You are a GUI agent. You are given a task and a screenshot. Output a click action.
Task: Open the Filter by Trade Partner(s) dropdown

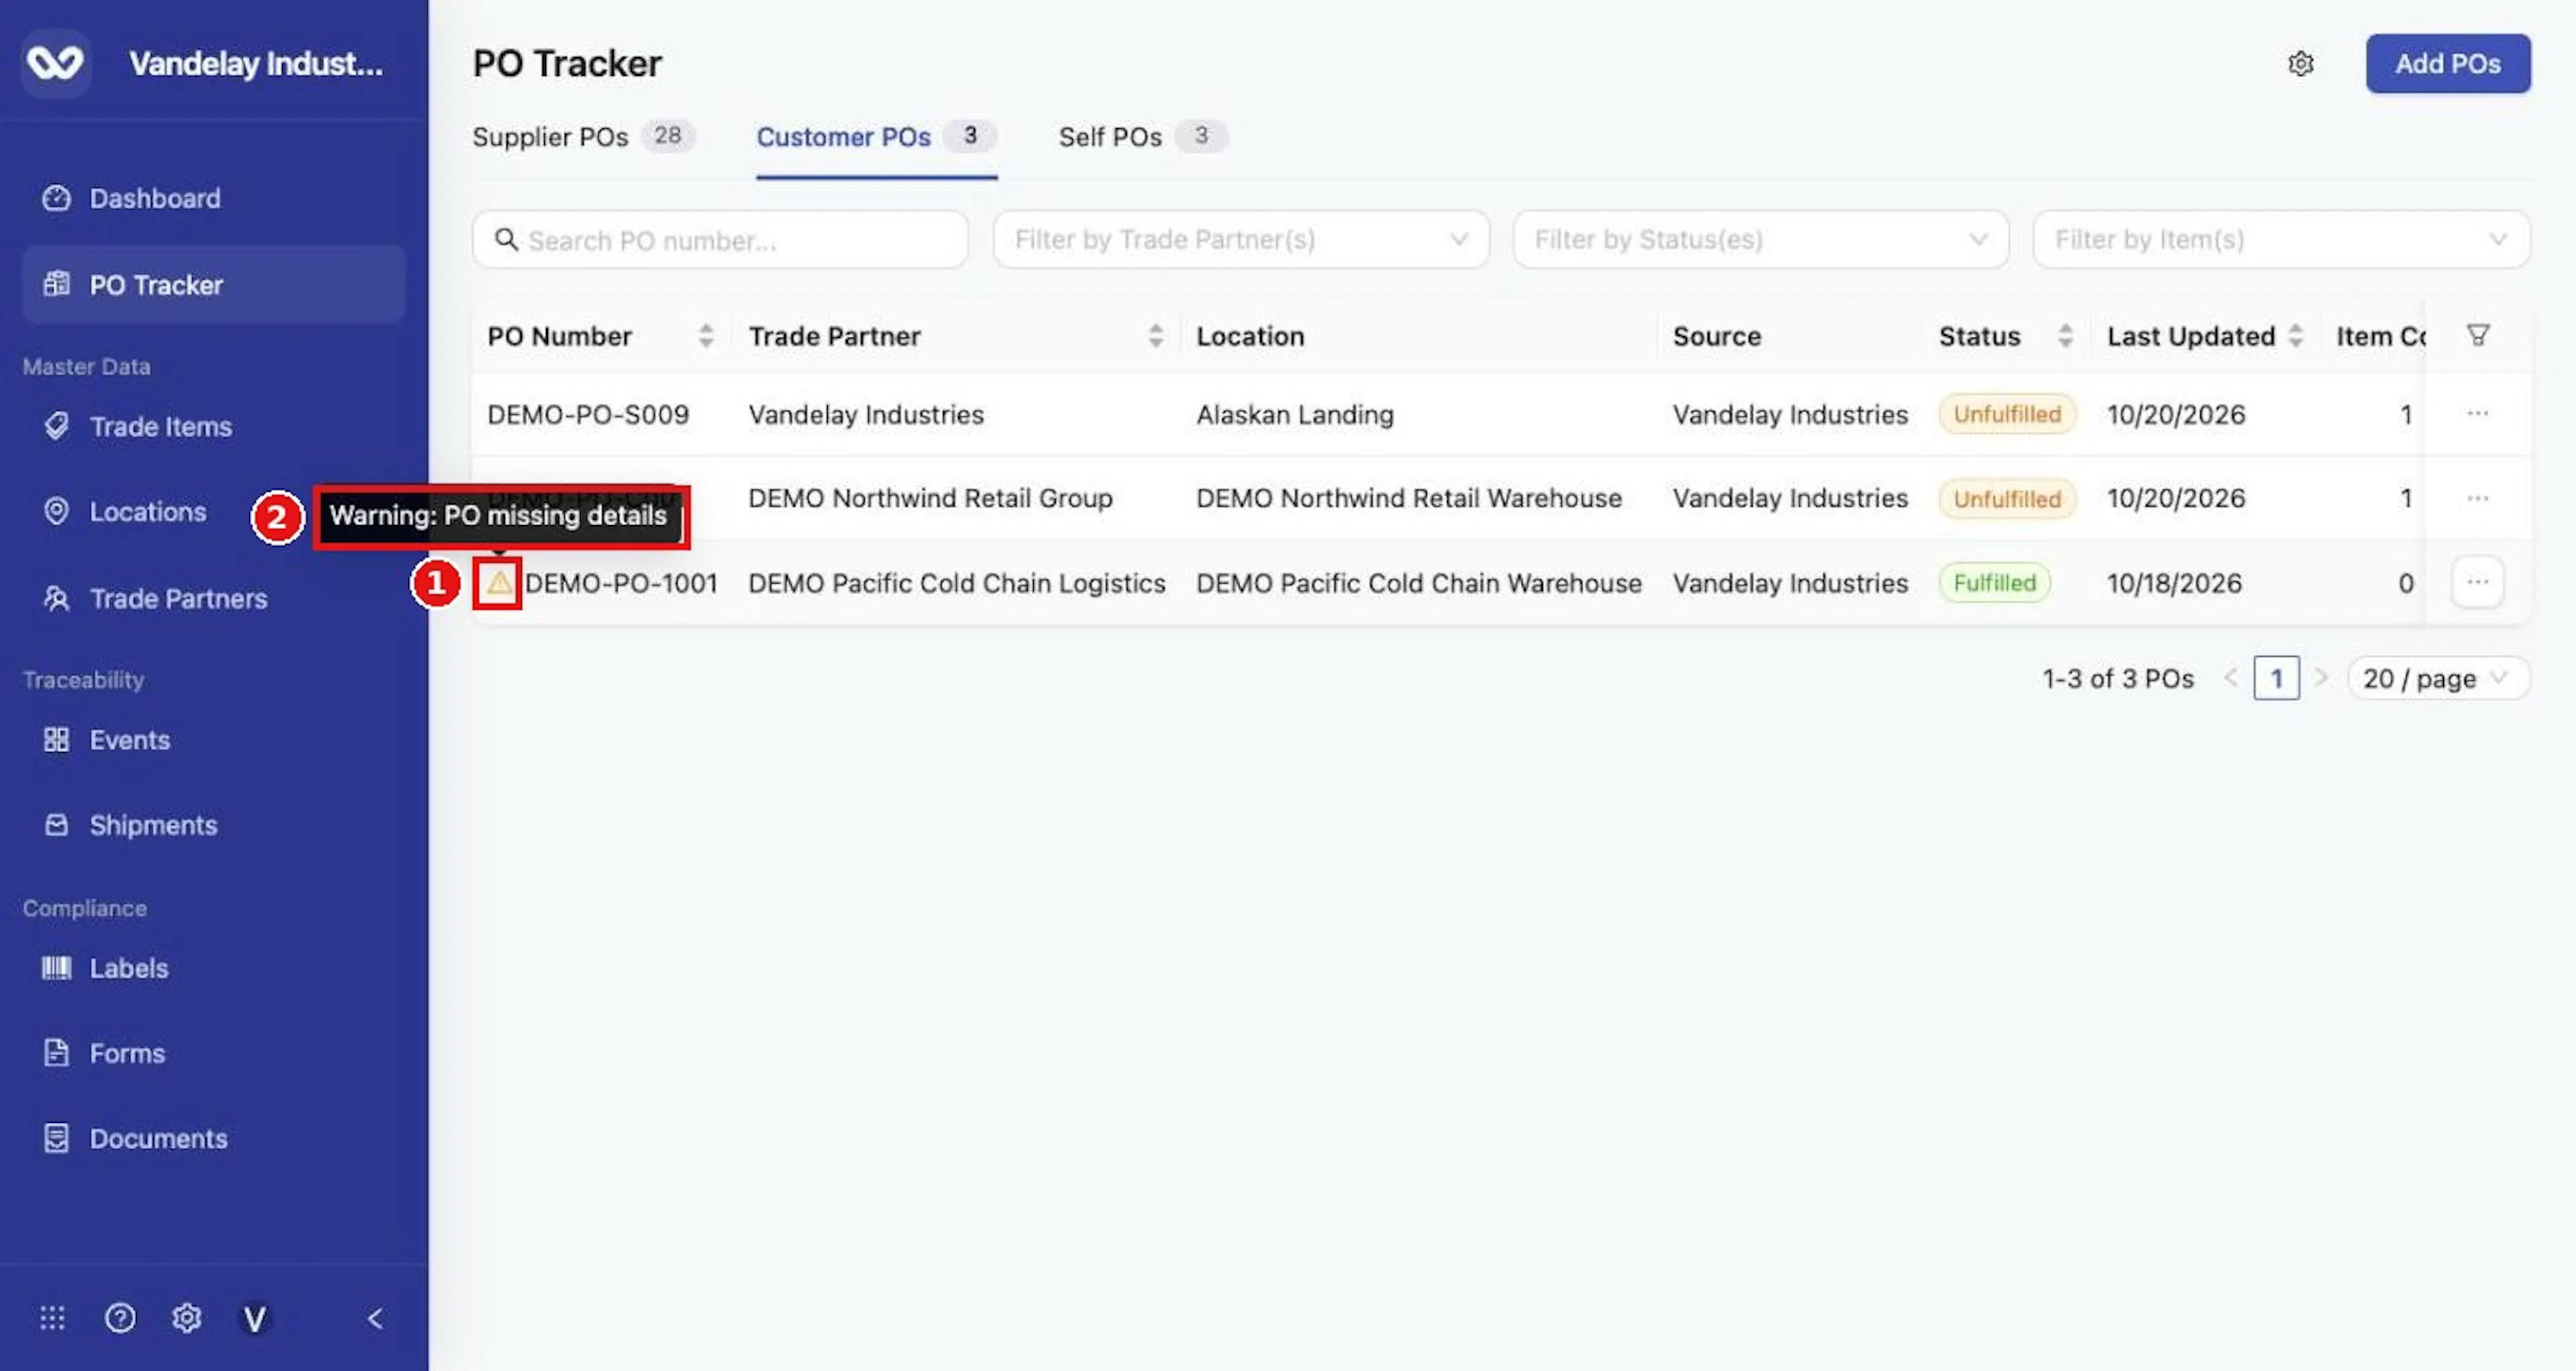click(1240, 240)
